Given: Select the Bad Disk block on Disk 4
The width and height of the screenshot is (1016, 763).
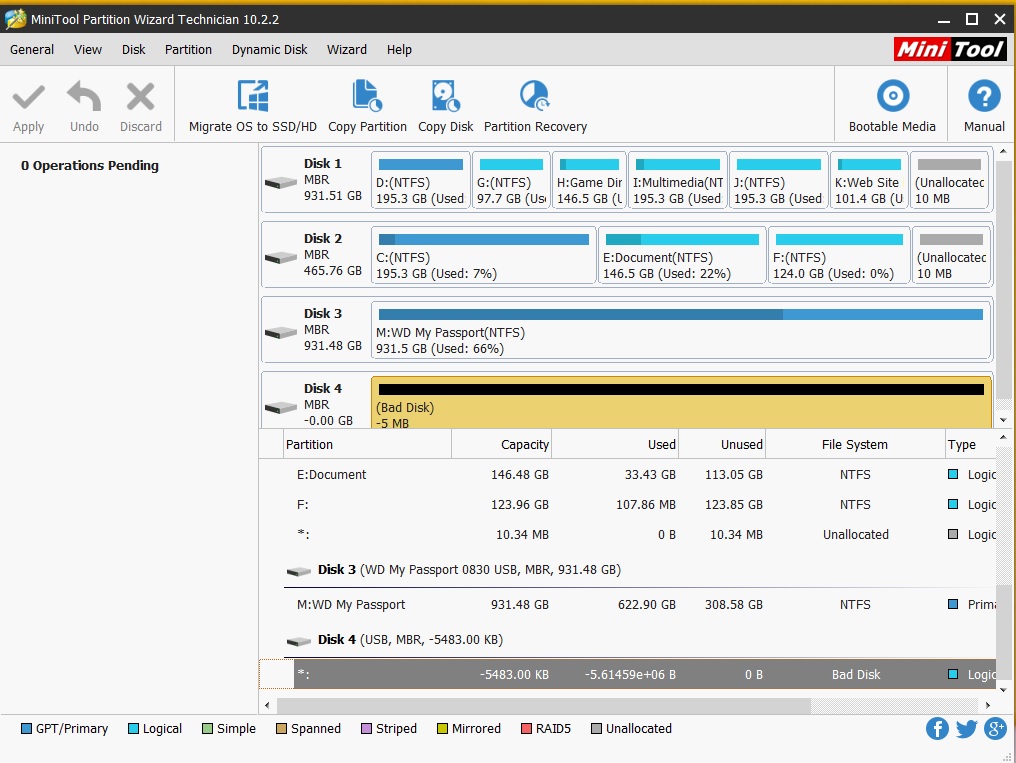Looking at the screenshot, I should coord(681,403).
